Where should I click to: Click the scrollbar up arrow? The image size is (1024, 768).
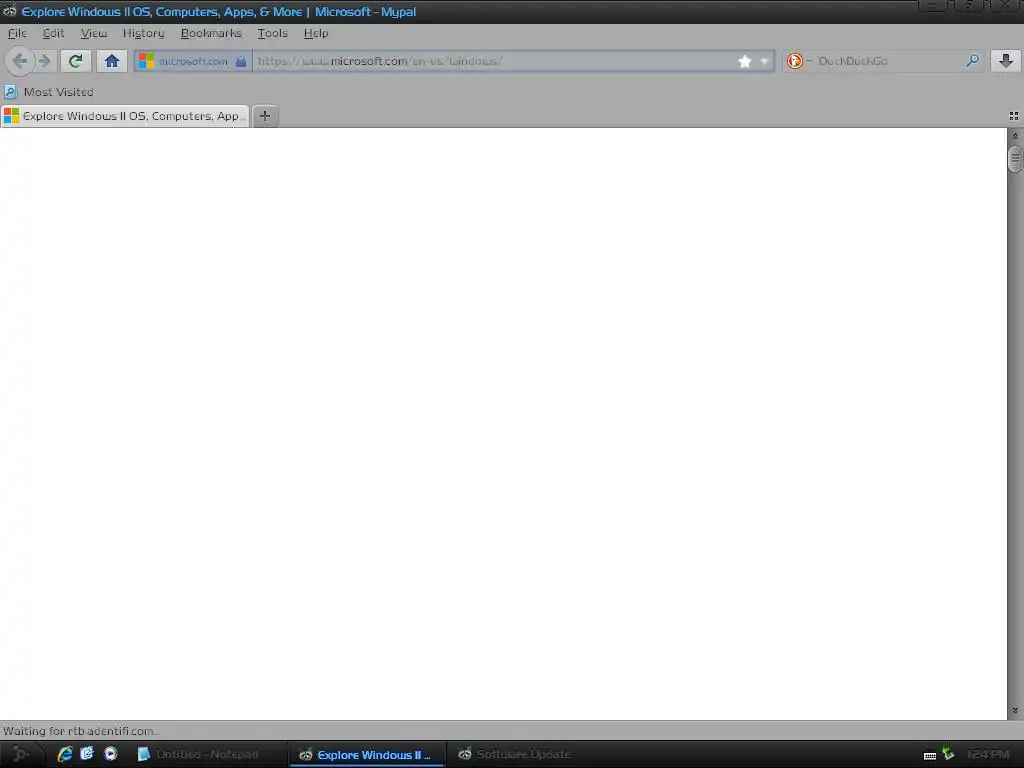pyautogui.click(x=1015, y=136)
